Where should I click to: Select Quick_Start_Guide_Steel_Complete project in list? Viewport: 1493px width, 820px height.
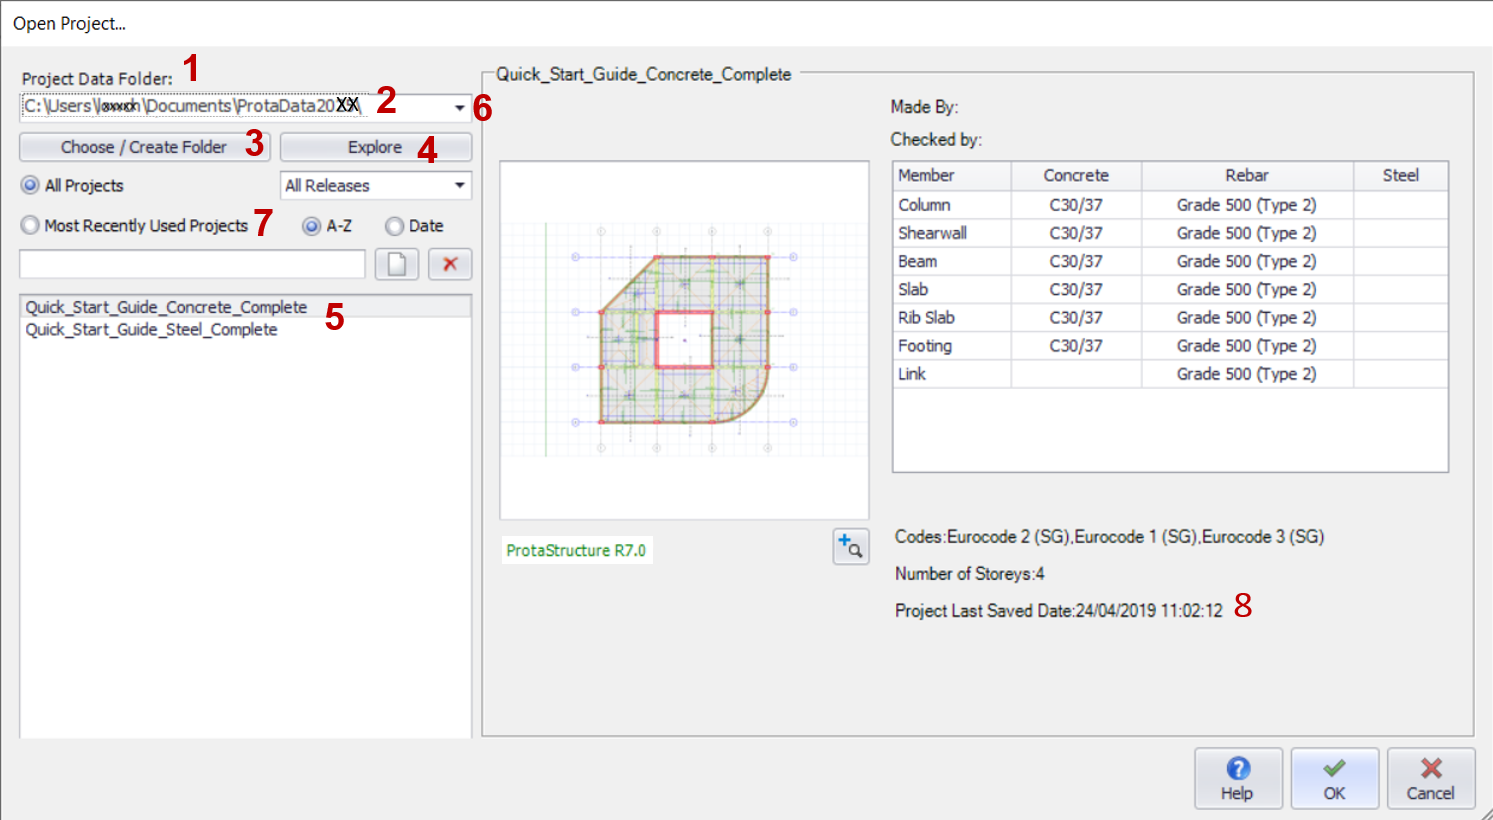click(x=151, y=330)
